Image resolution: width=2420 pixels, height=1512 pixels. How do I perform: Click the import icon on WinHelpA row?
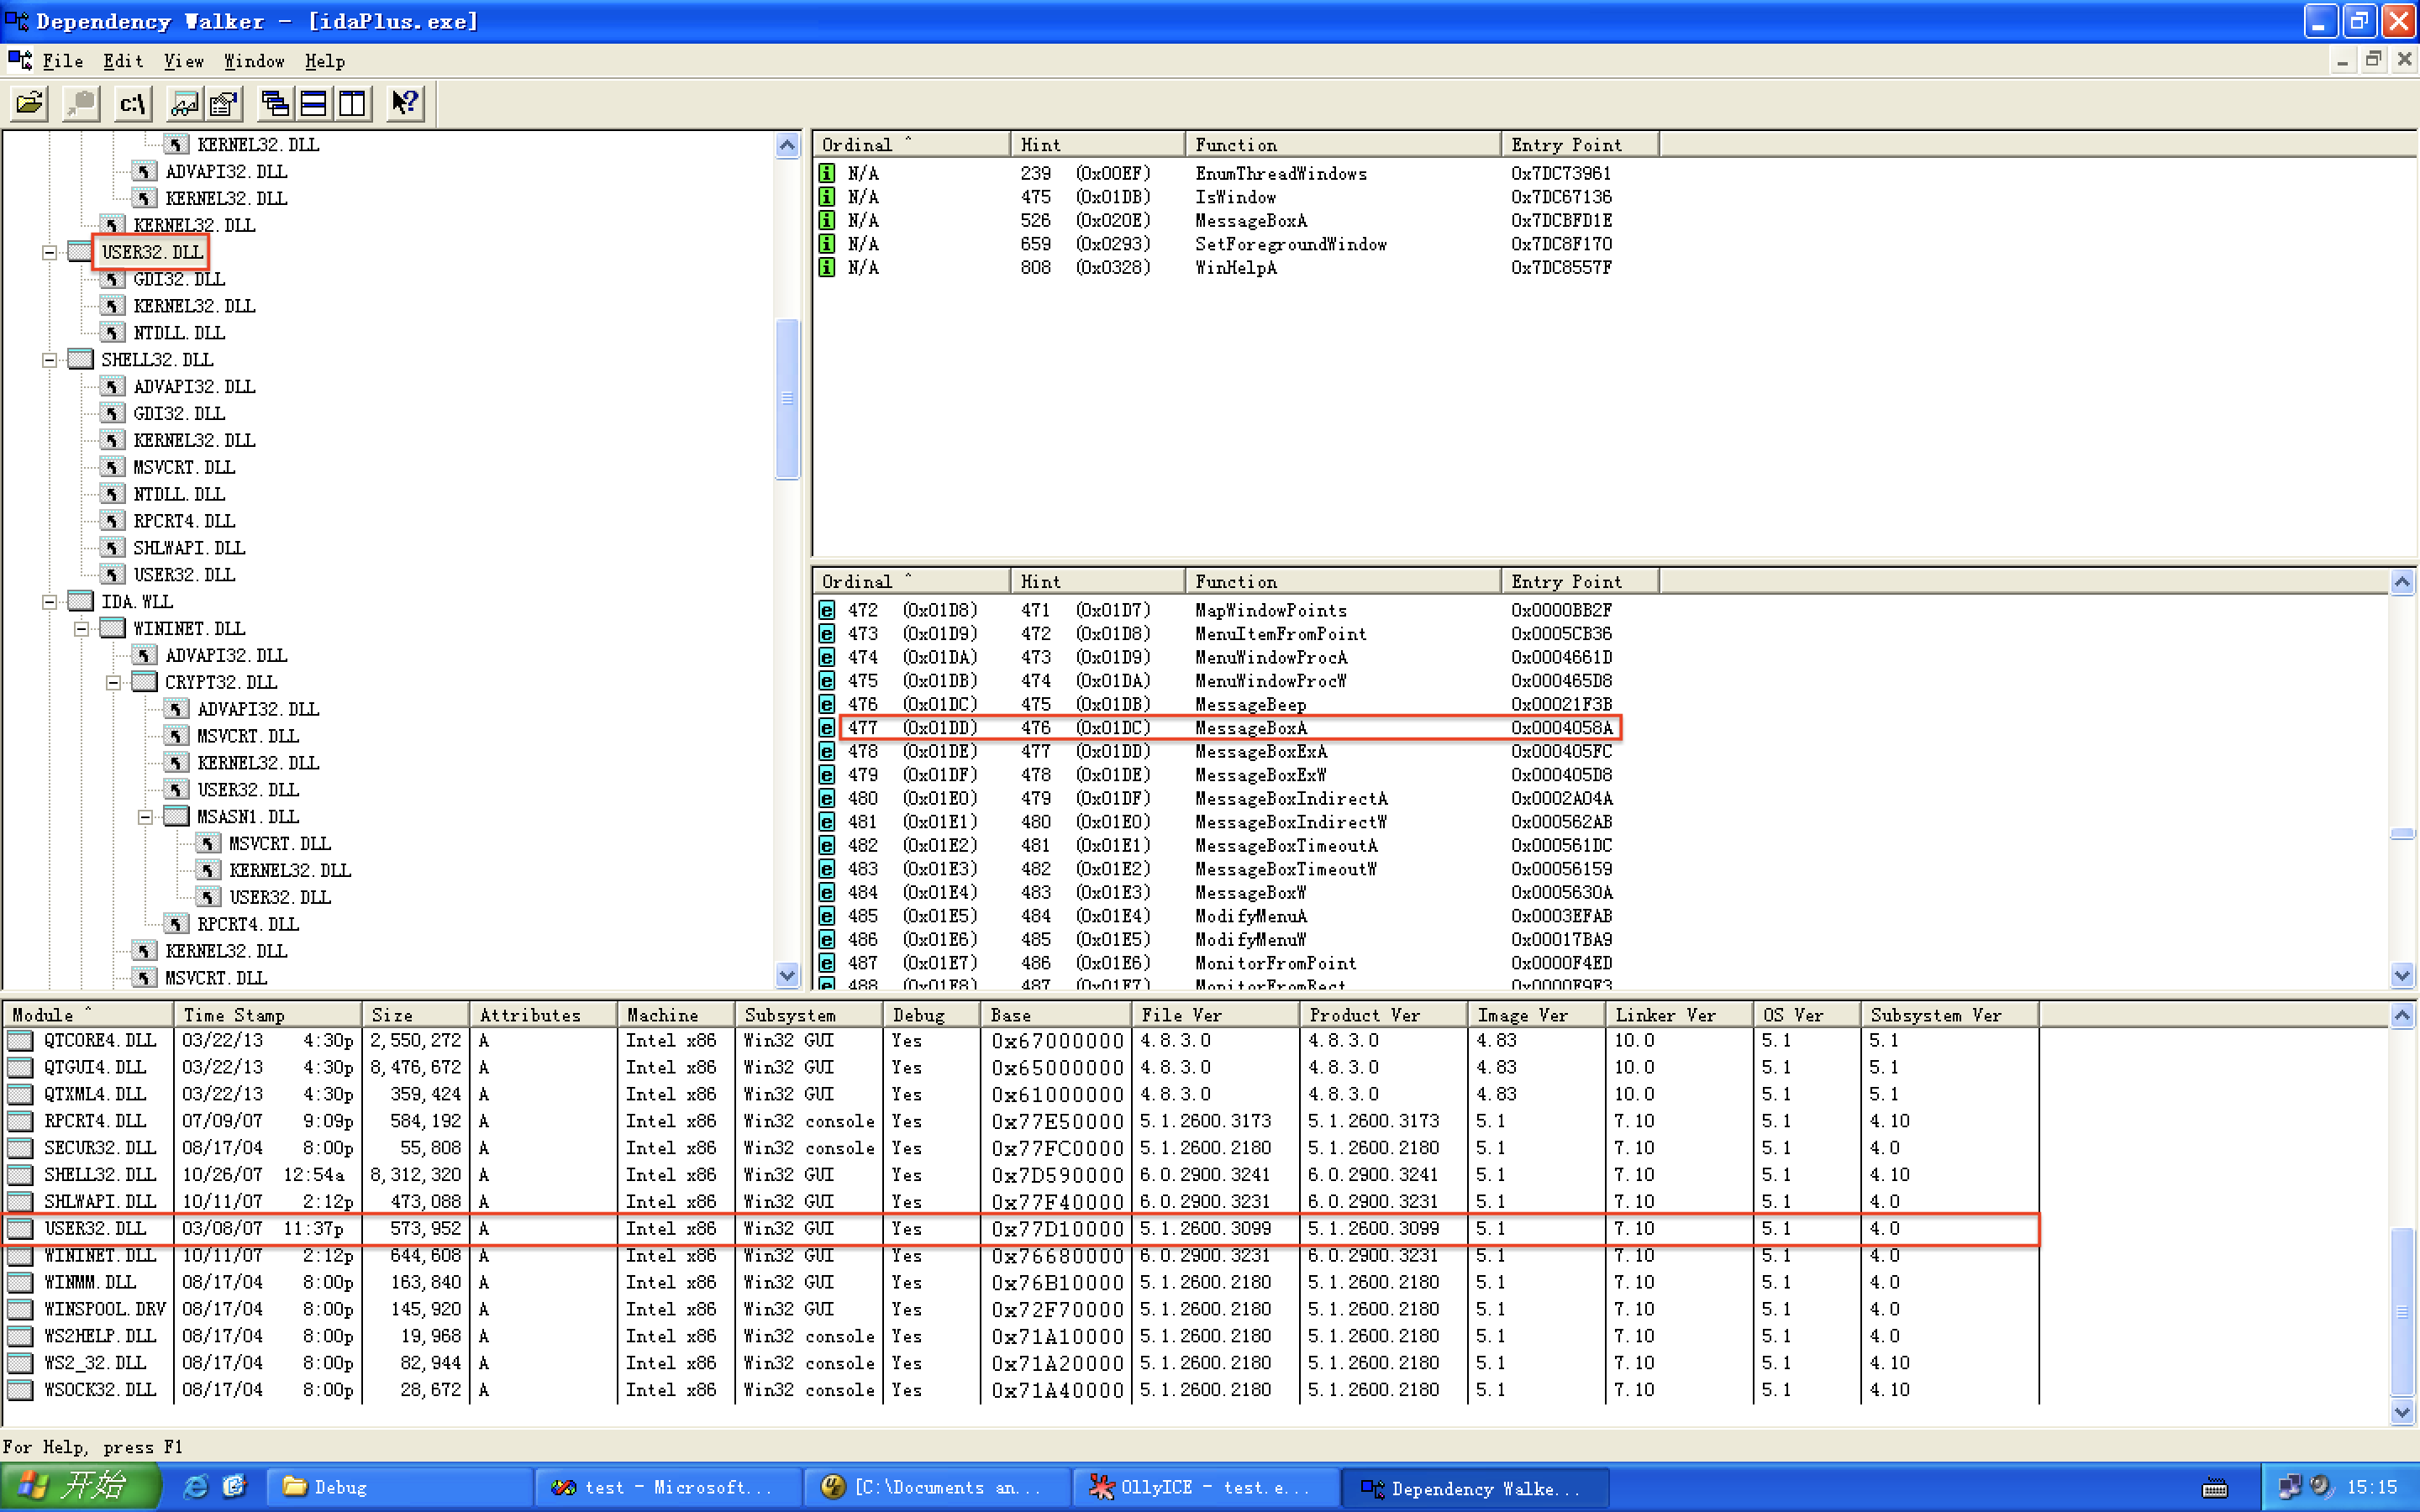(827, 267)
